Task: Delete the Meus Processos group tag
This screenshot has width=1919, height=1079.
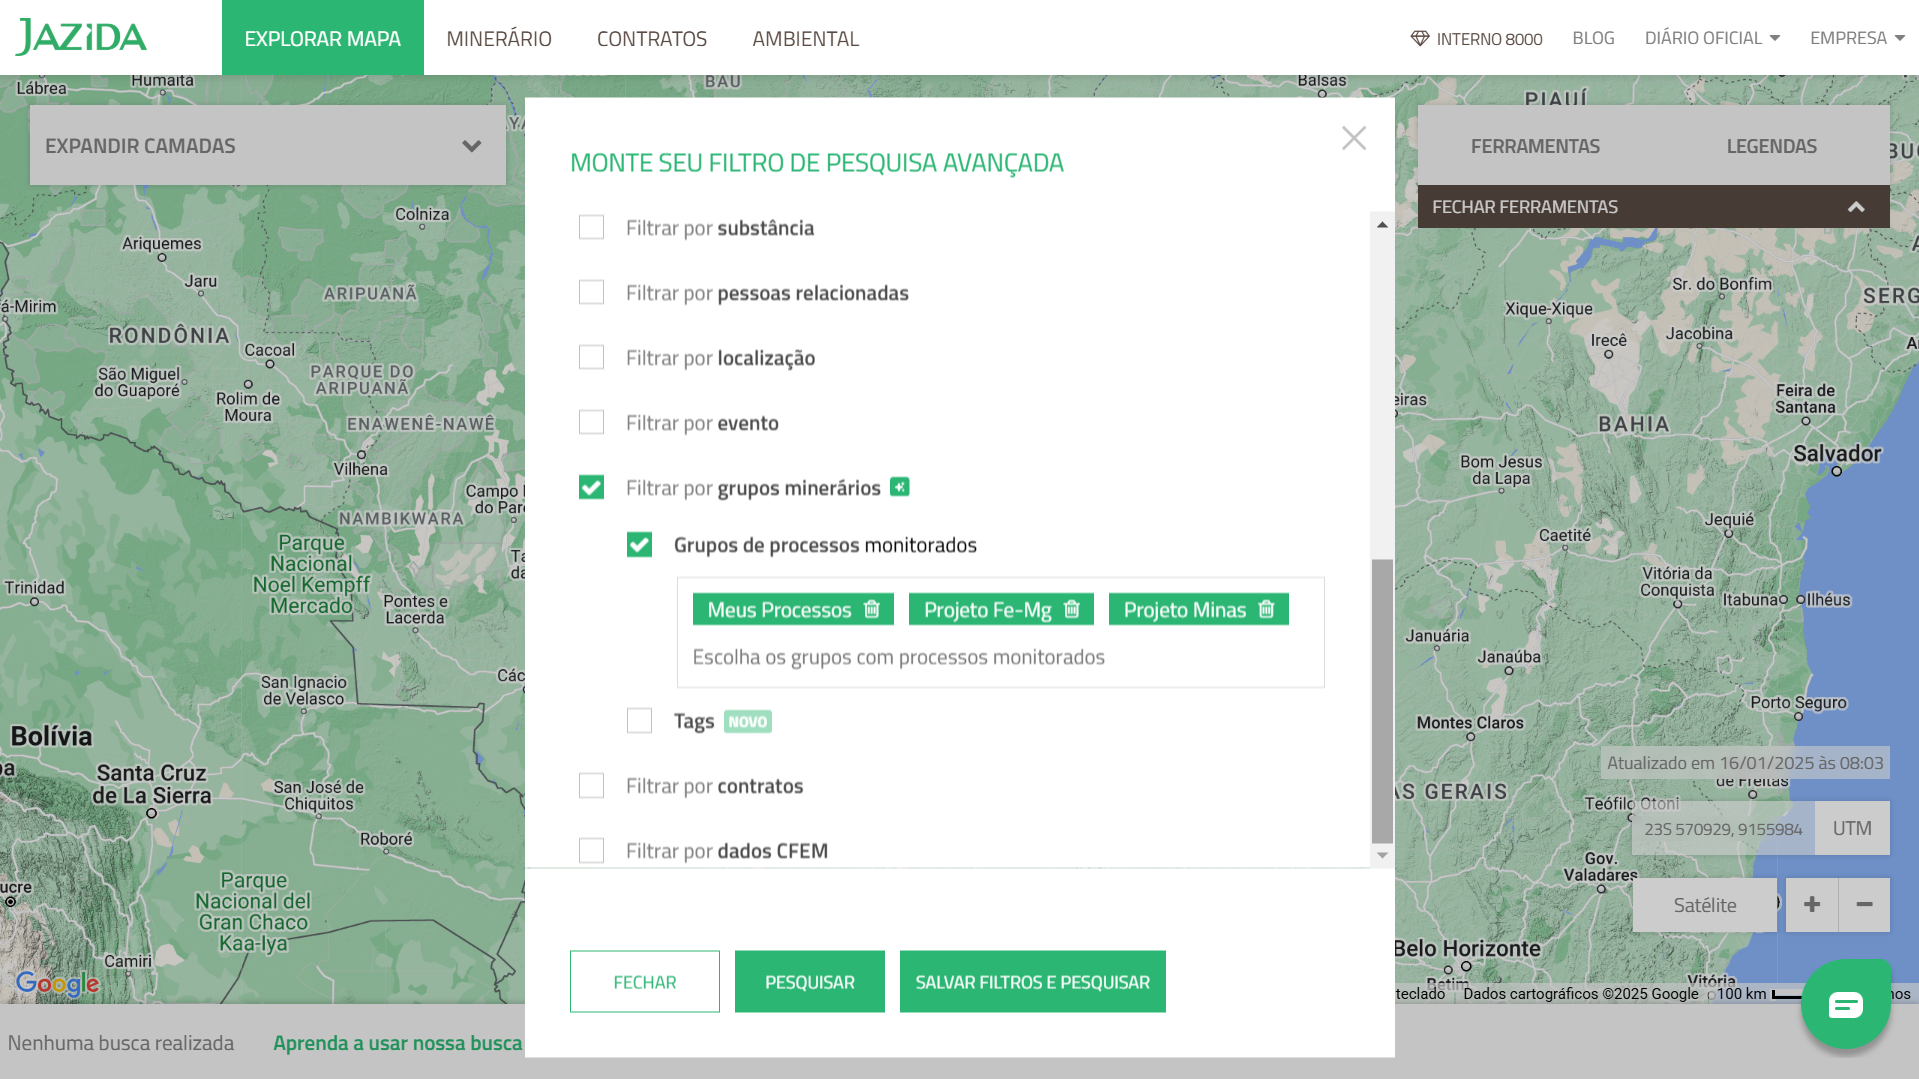Action: tap(871, 609)
